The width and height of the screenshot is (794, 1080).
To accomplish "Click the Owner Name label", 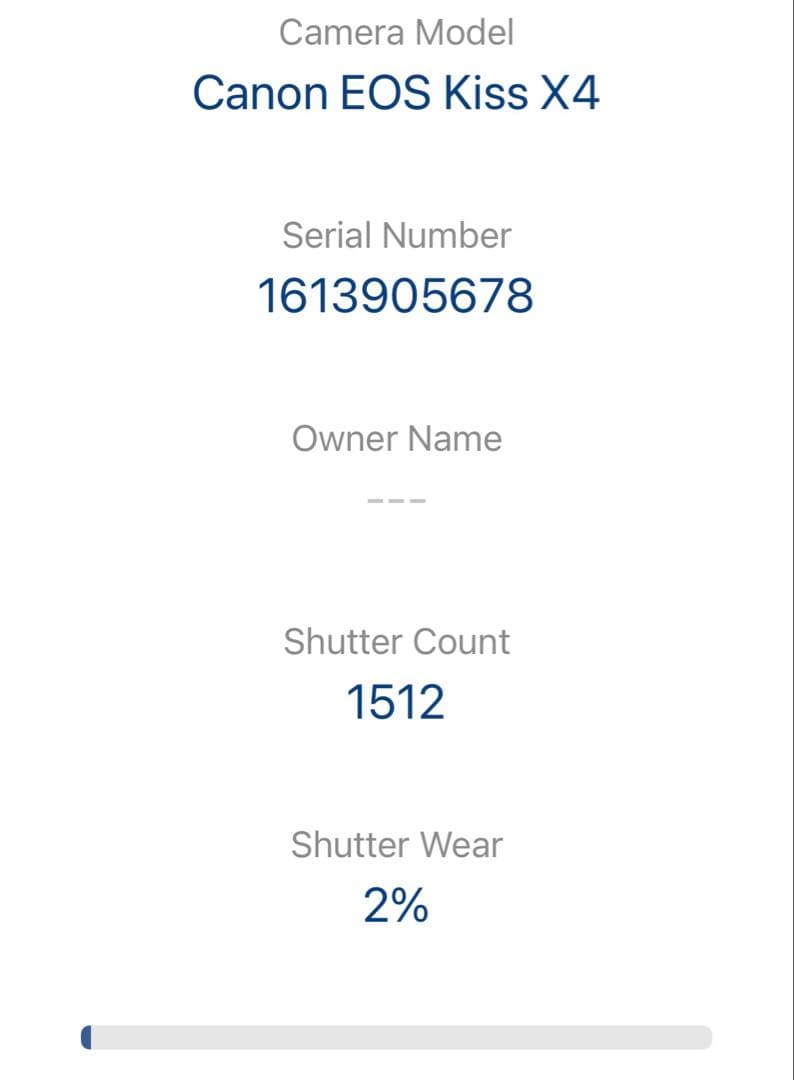I will pyautogui.click(x=396, y=439).
